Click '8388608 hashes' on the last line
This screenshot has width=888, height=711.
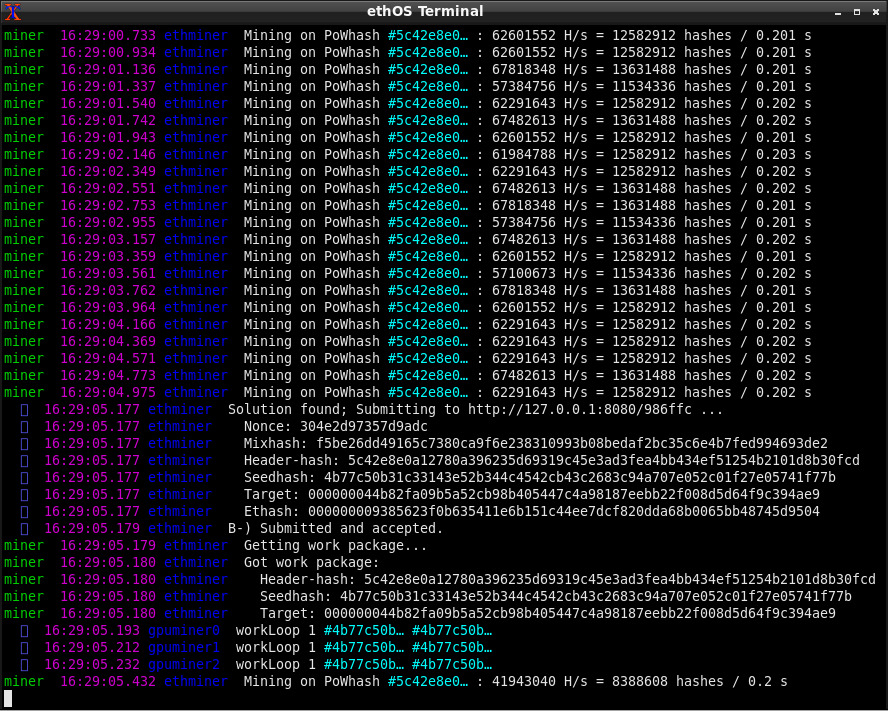click(x=668, y=682)
